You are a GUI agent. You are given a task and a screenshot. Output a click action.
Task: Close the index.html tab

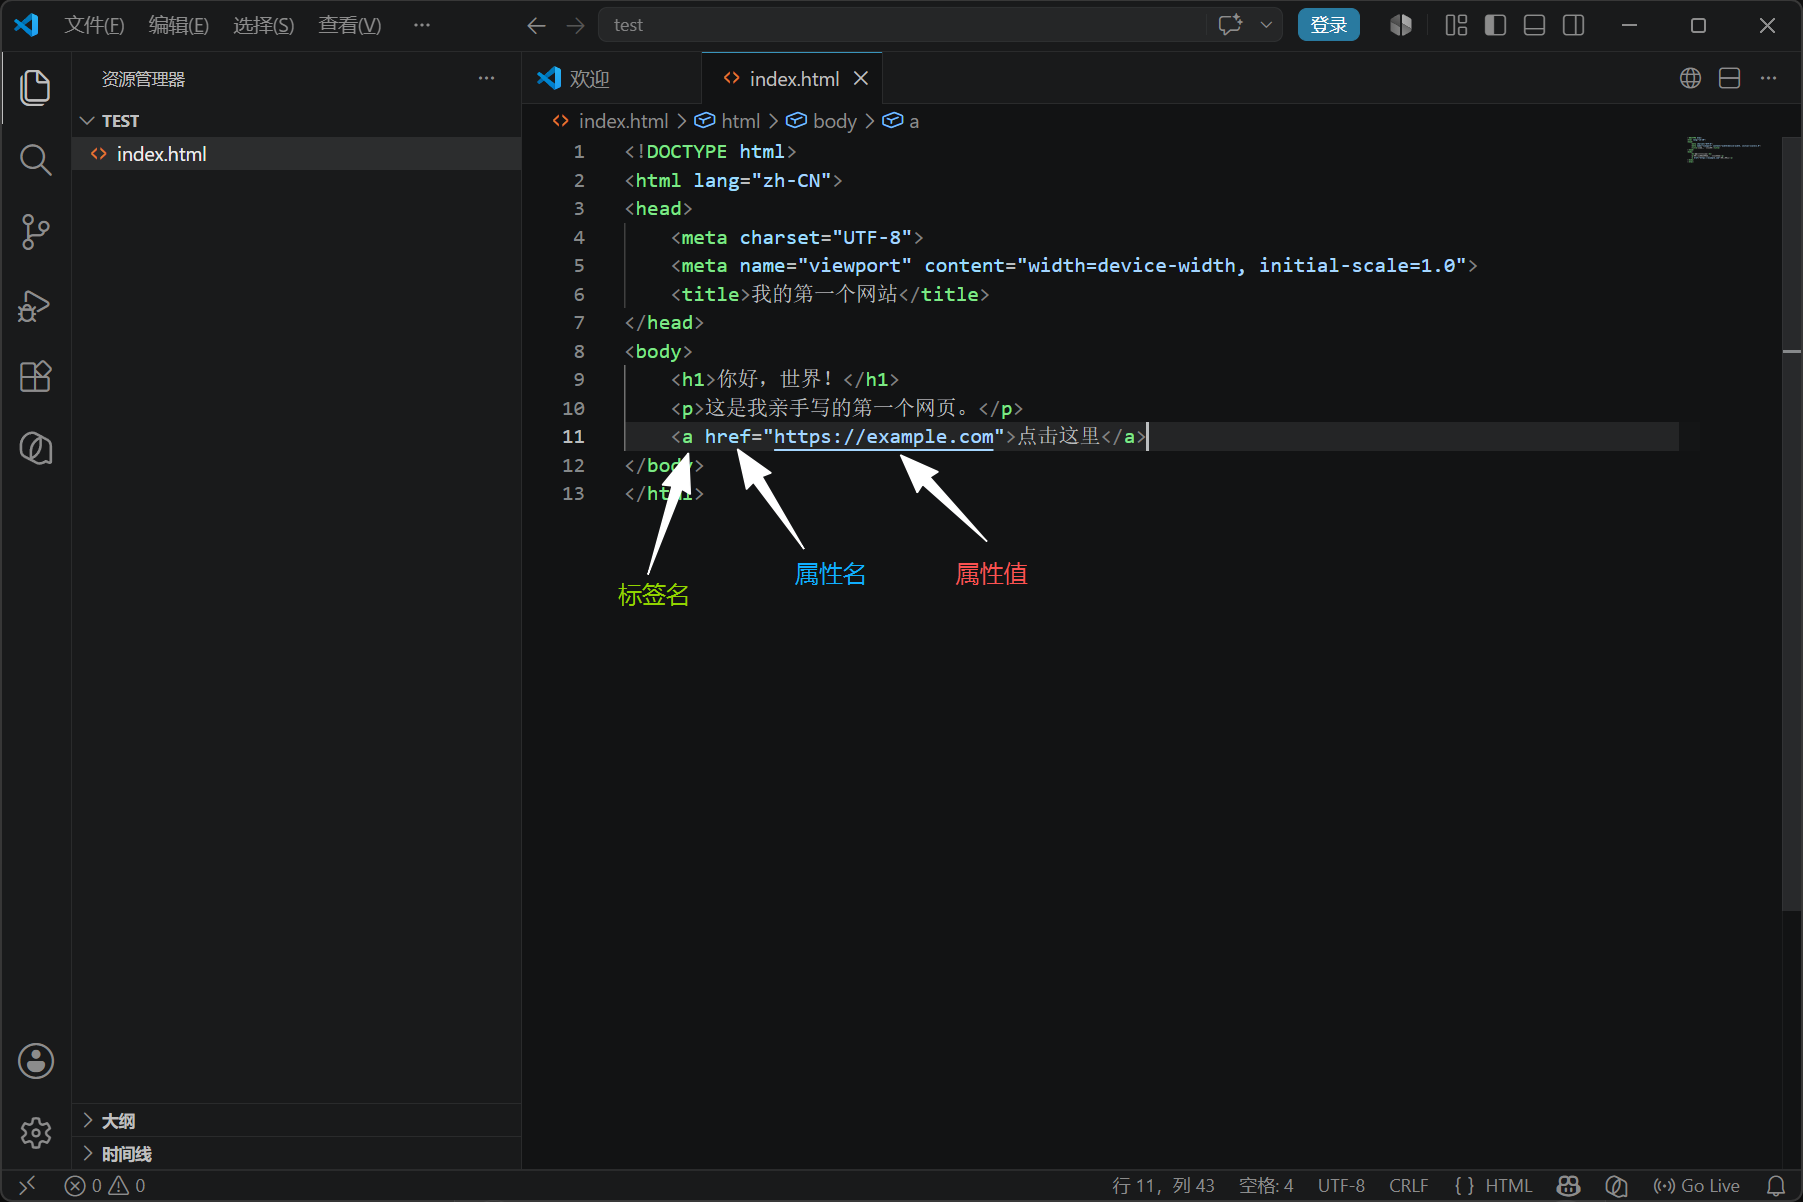click(x=861, y=78)
